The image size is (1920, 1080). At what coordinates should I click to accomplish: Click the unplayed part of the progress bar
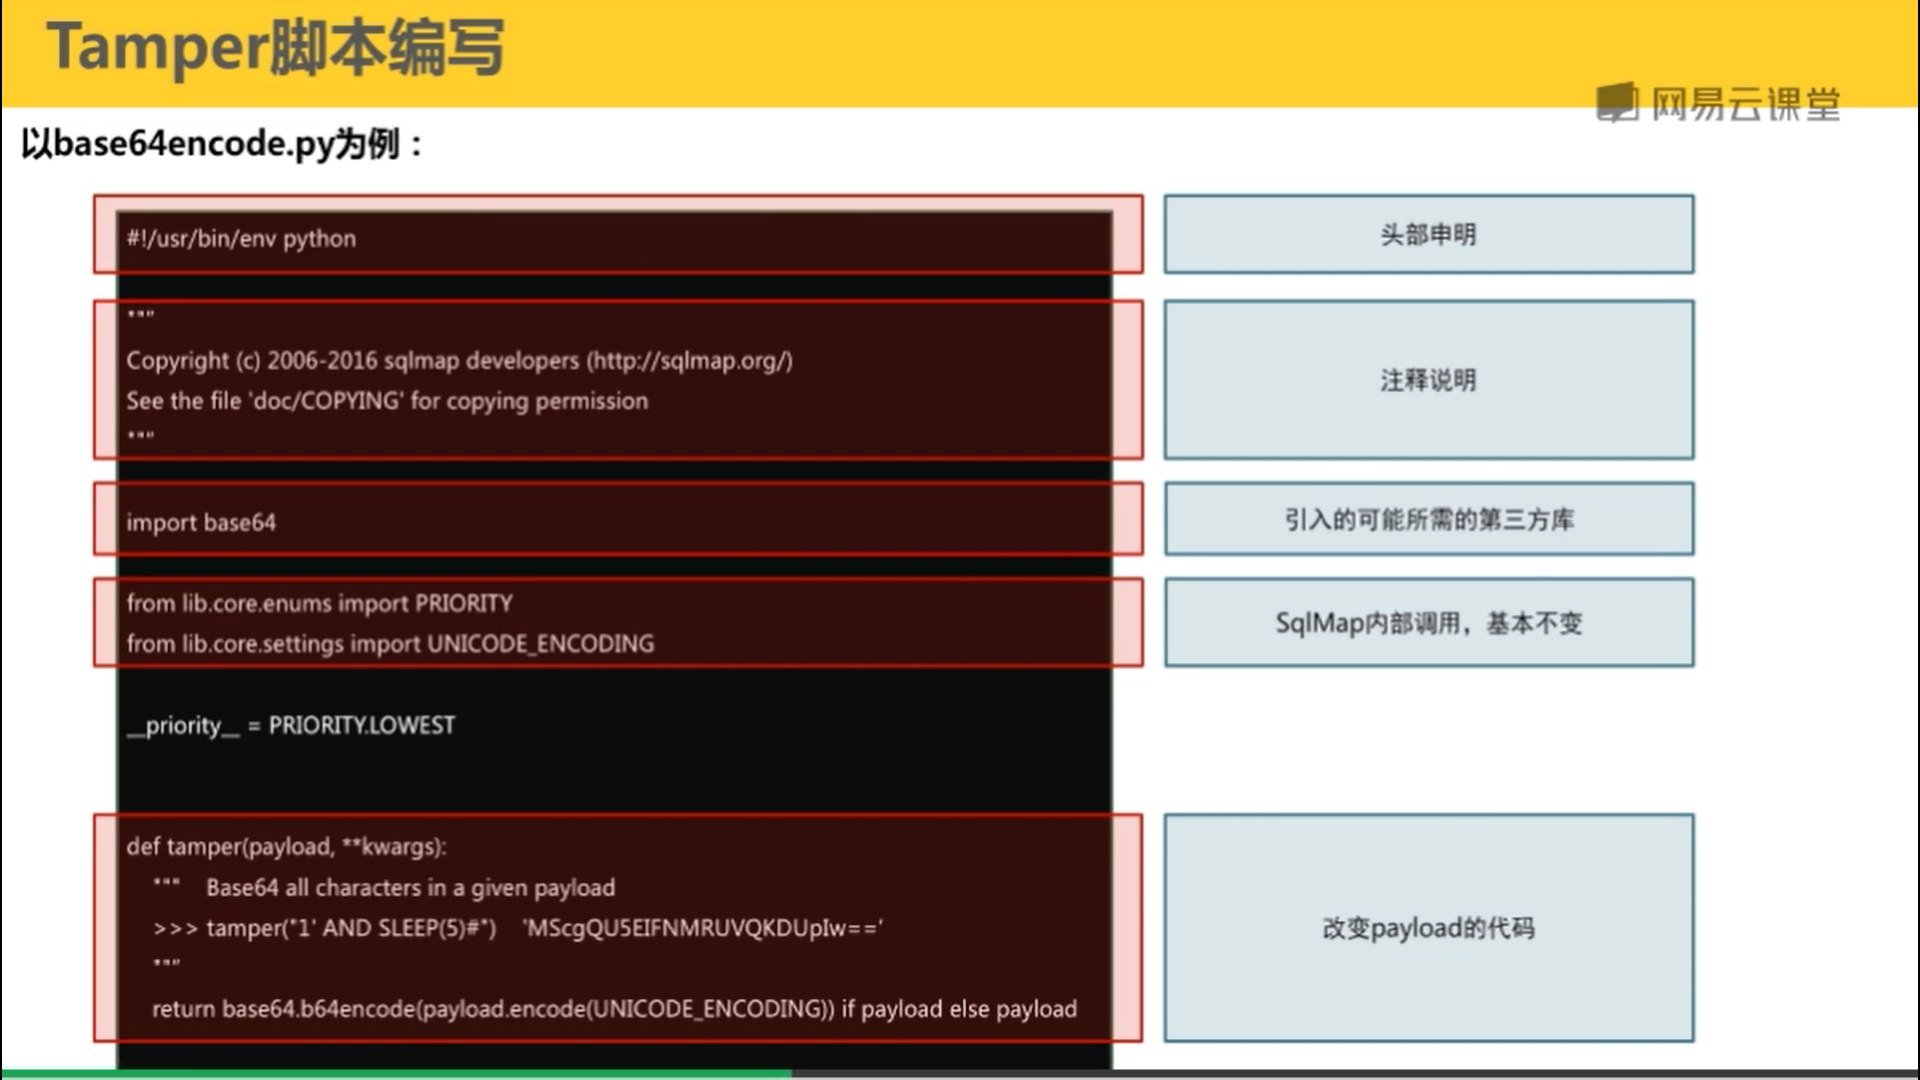1350,1073
